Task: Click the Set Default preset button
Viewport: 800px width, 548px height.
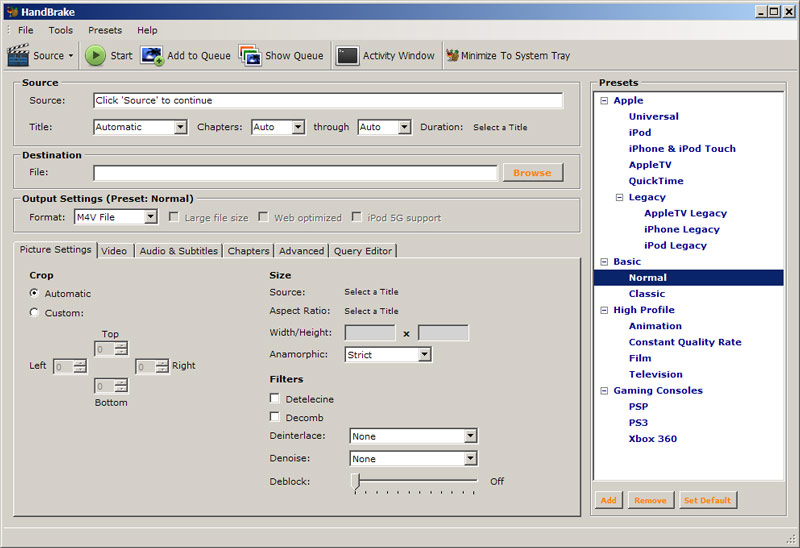Action: click(x=707, y=500)
